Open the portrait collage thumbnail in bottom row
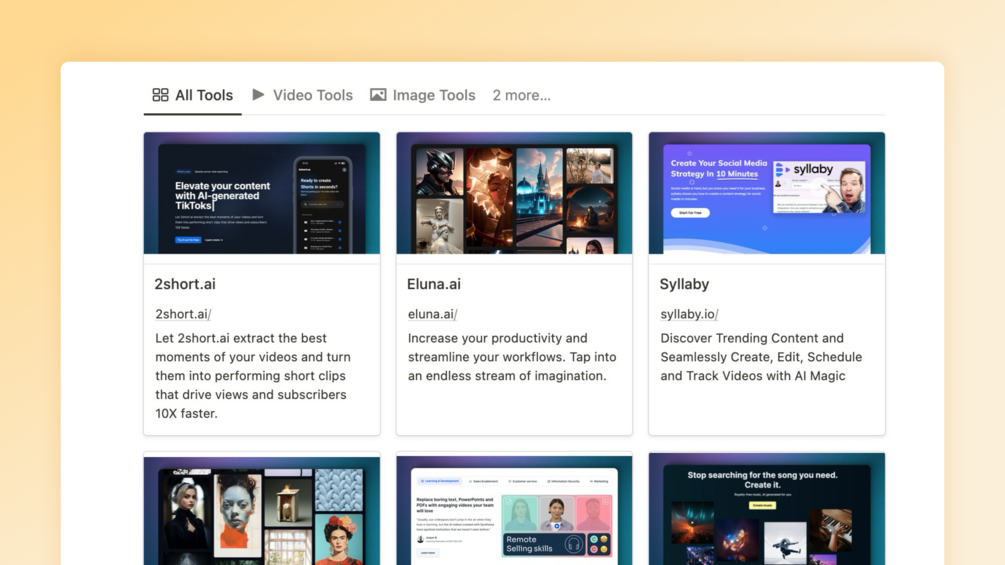Screen dimensions: 1005x565 pyautogui.click(x=262, y=510)
